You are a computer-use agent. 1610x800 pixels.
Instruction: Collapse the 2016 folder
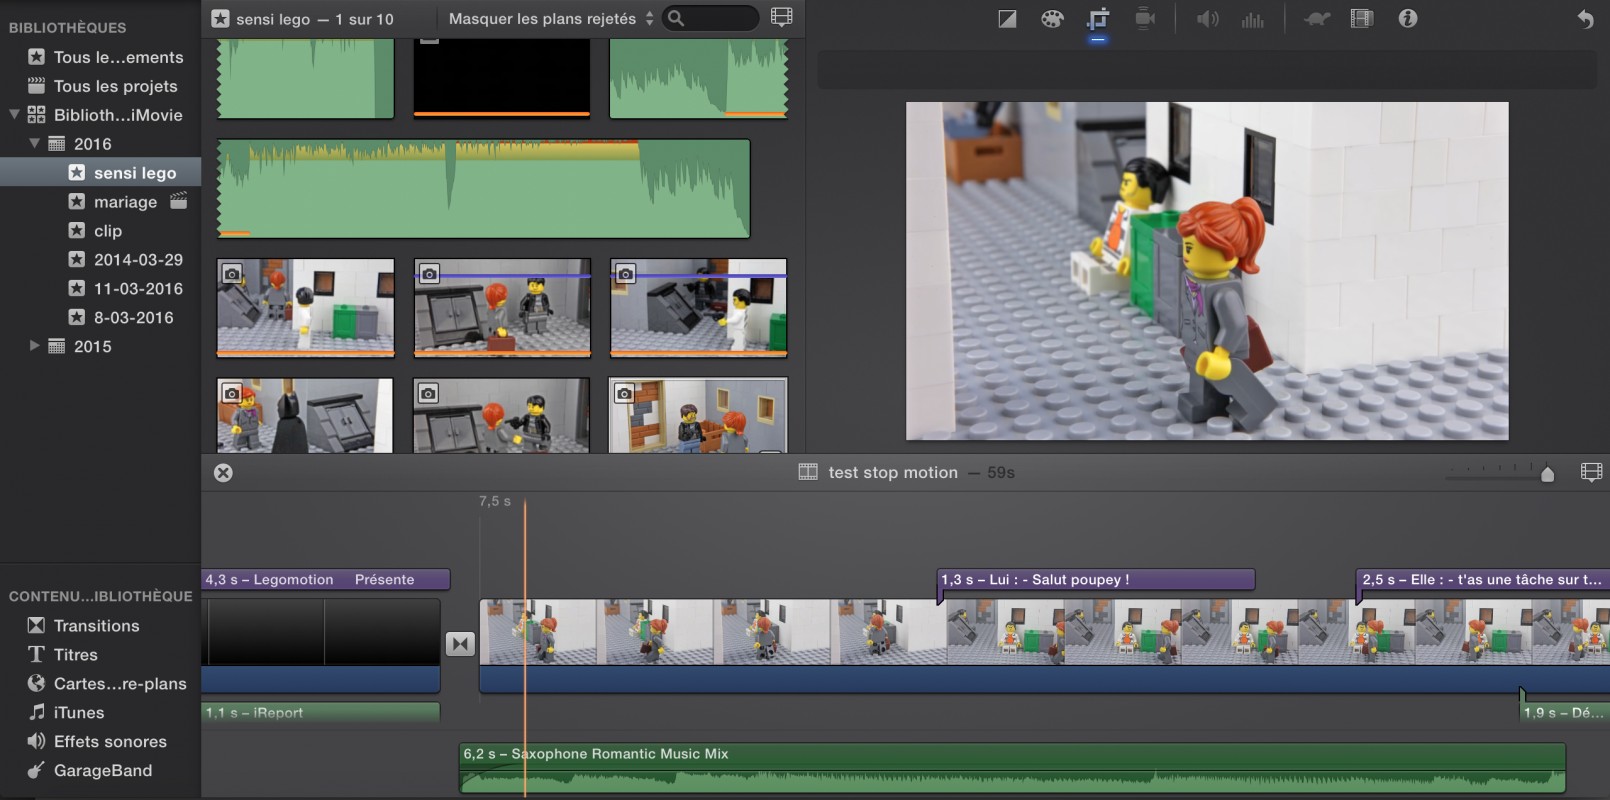[34, 144]
